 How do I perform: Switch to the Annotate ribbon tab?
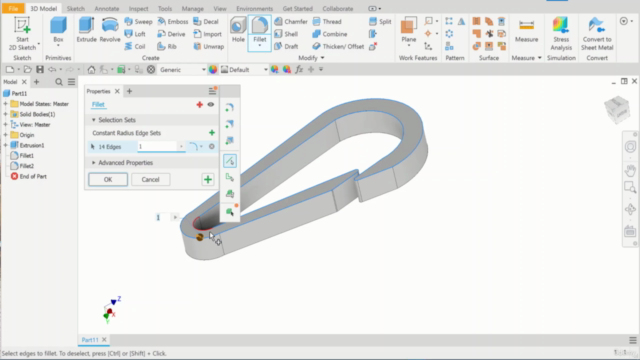click(107, 9)
